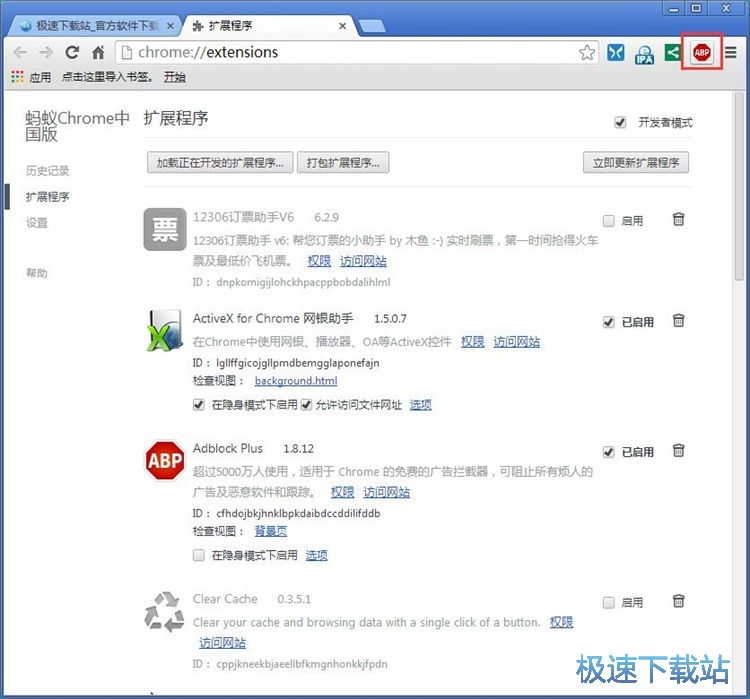Click the Clear Cache extension name
The image size is (750, 699).
coord(225,599)
